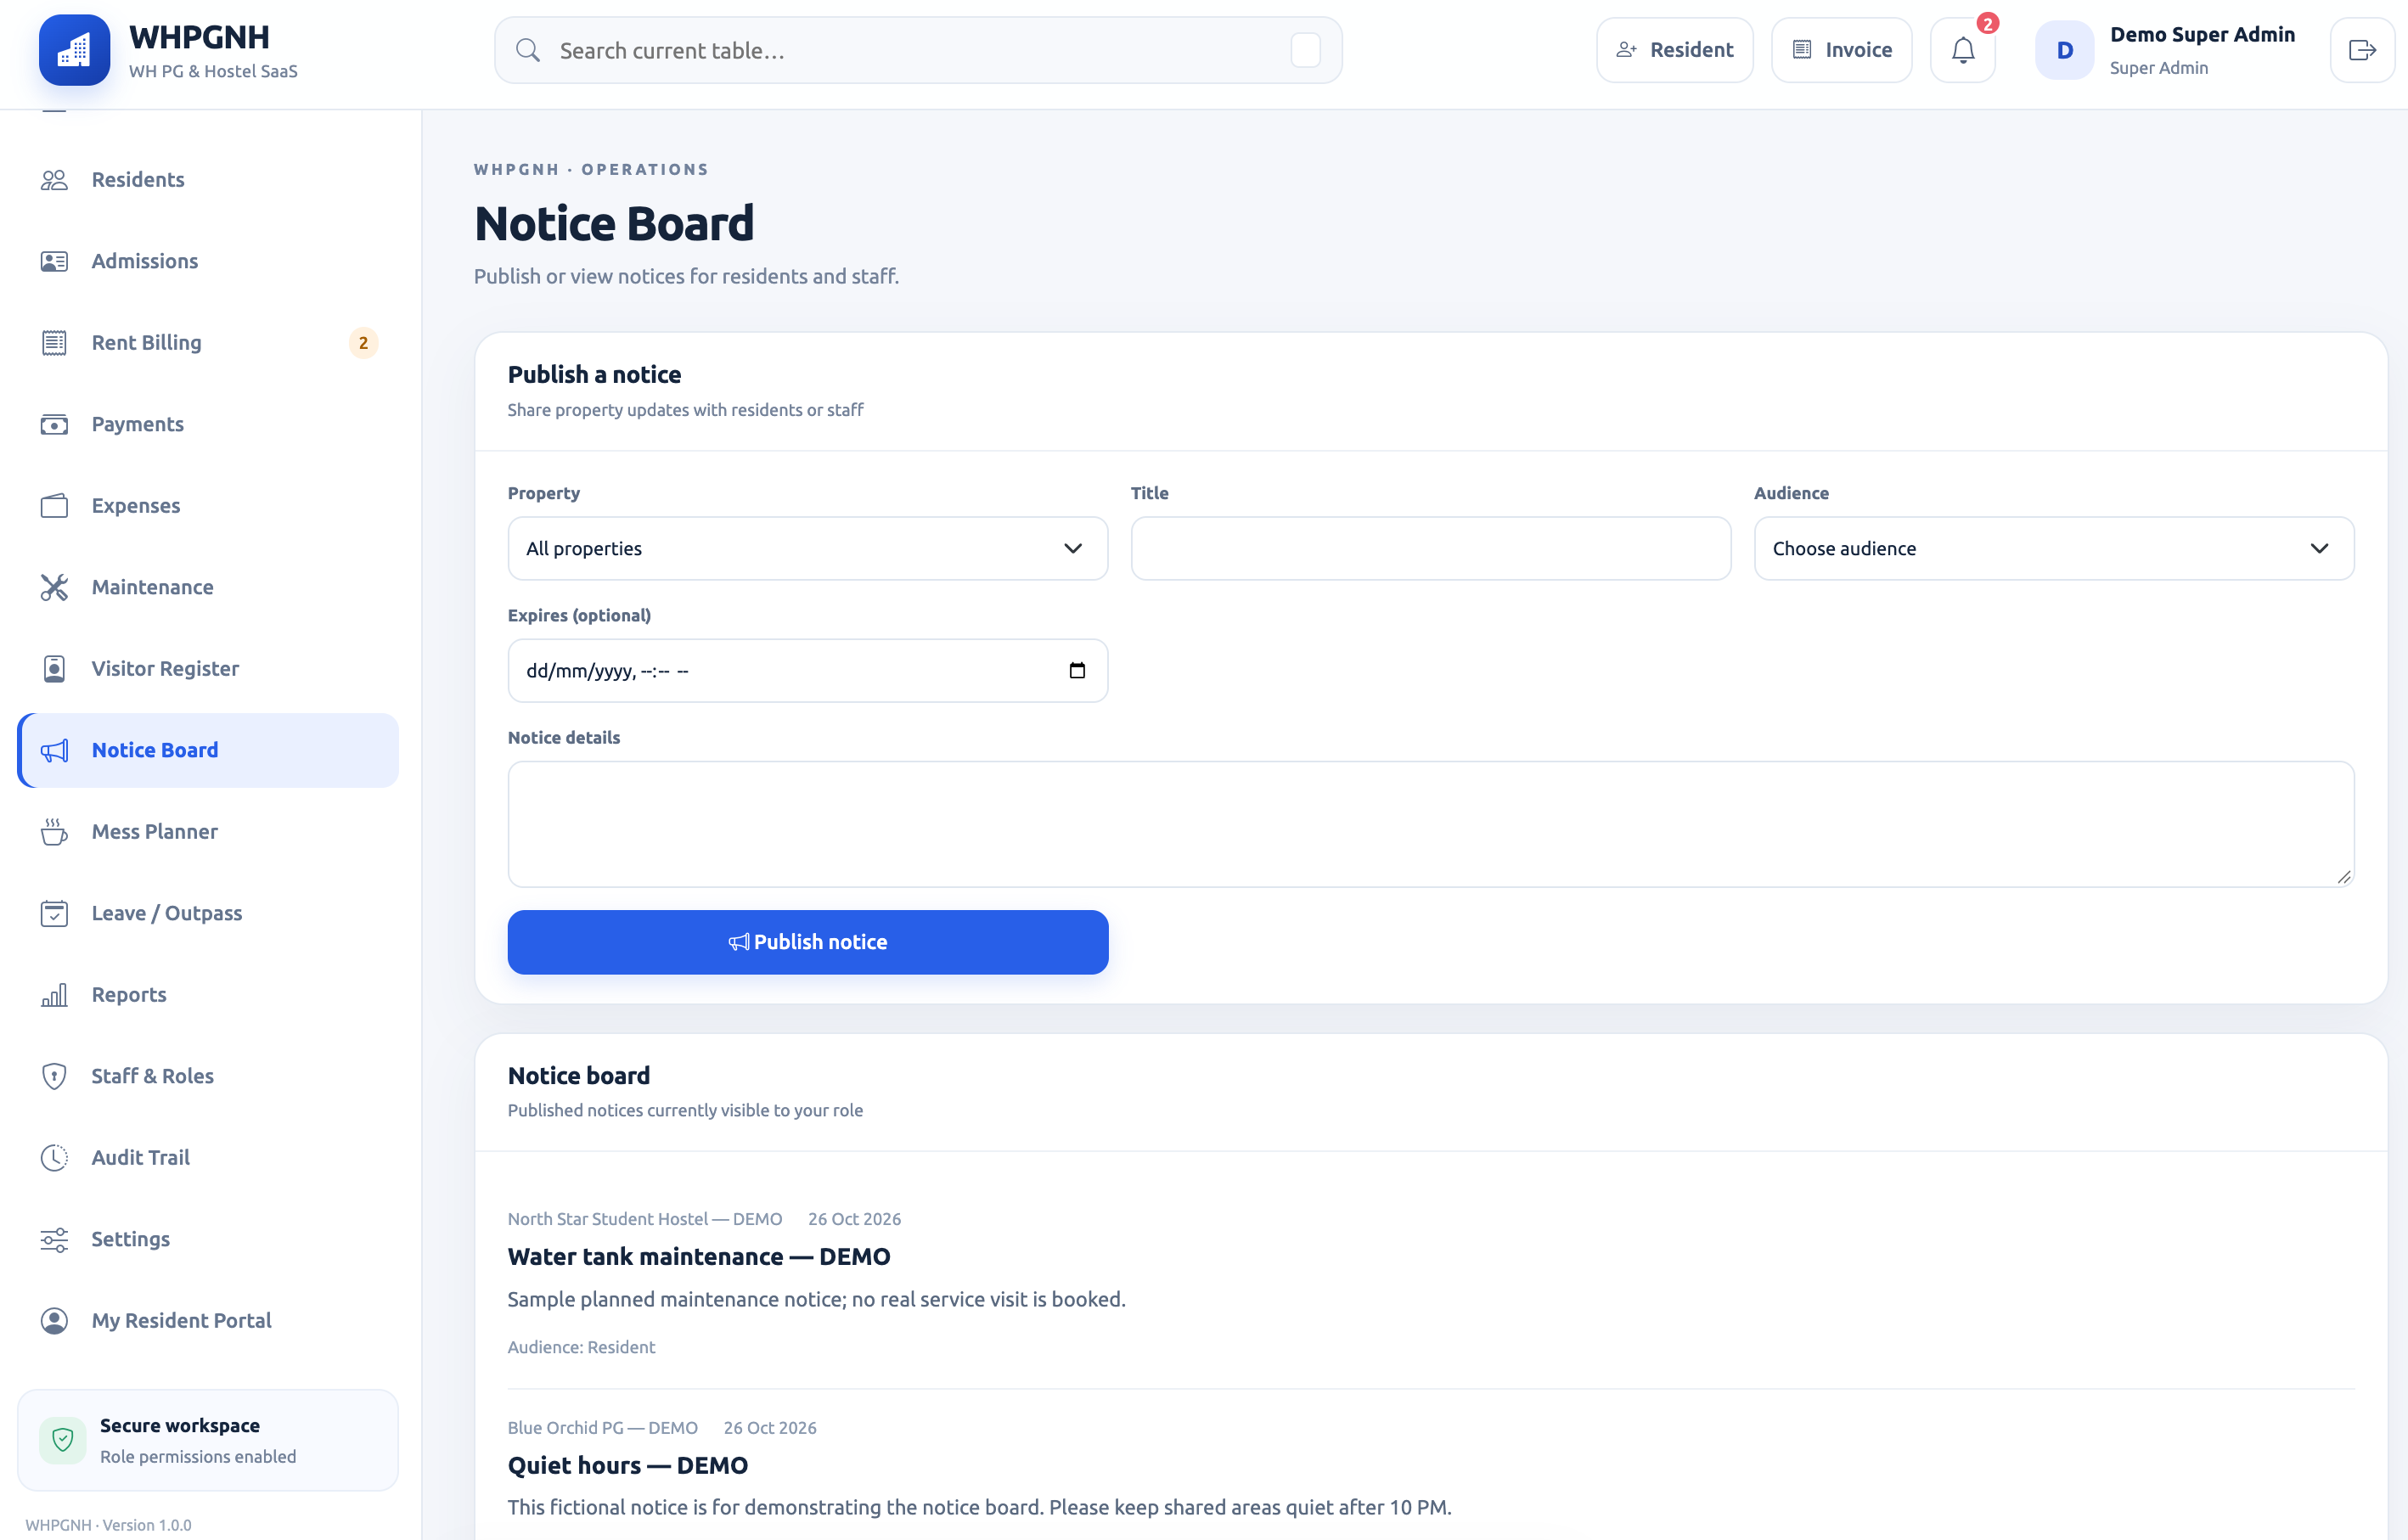This screenshot has width=2408, height=1540.
Task: Click the Payments cash icon
Action: [x=54, y=424]
